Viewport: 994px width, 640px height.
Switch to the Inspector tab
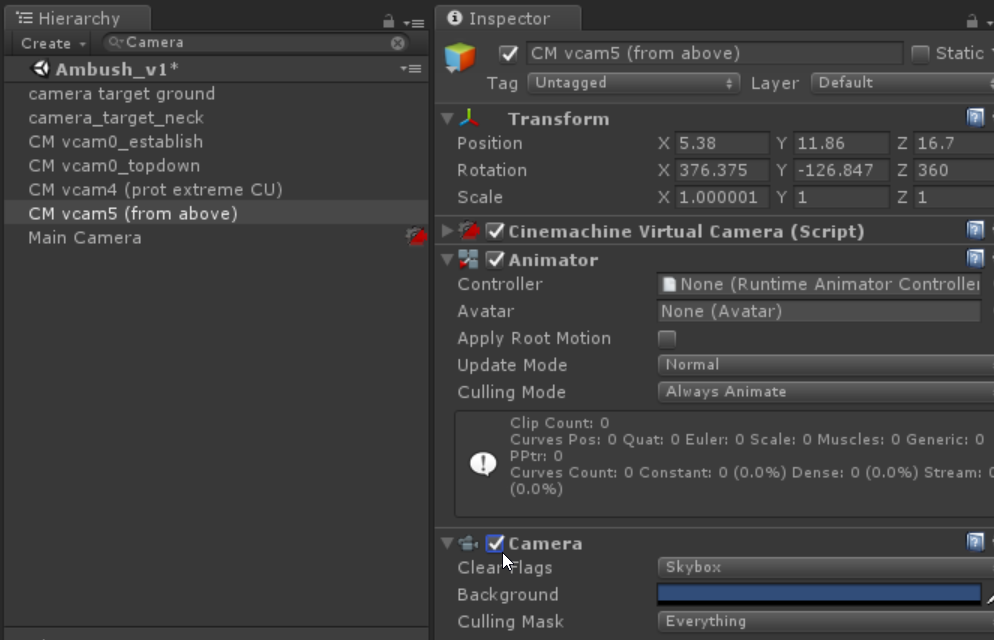[x=510, y=18]
